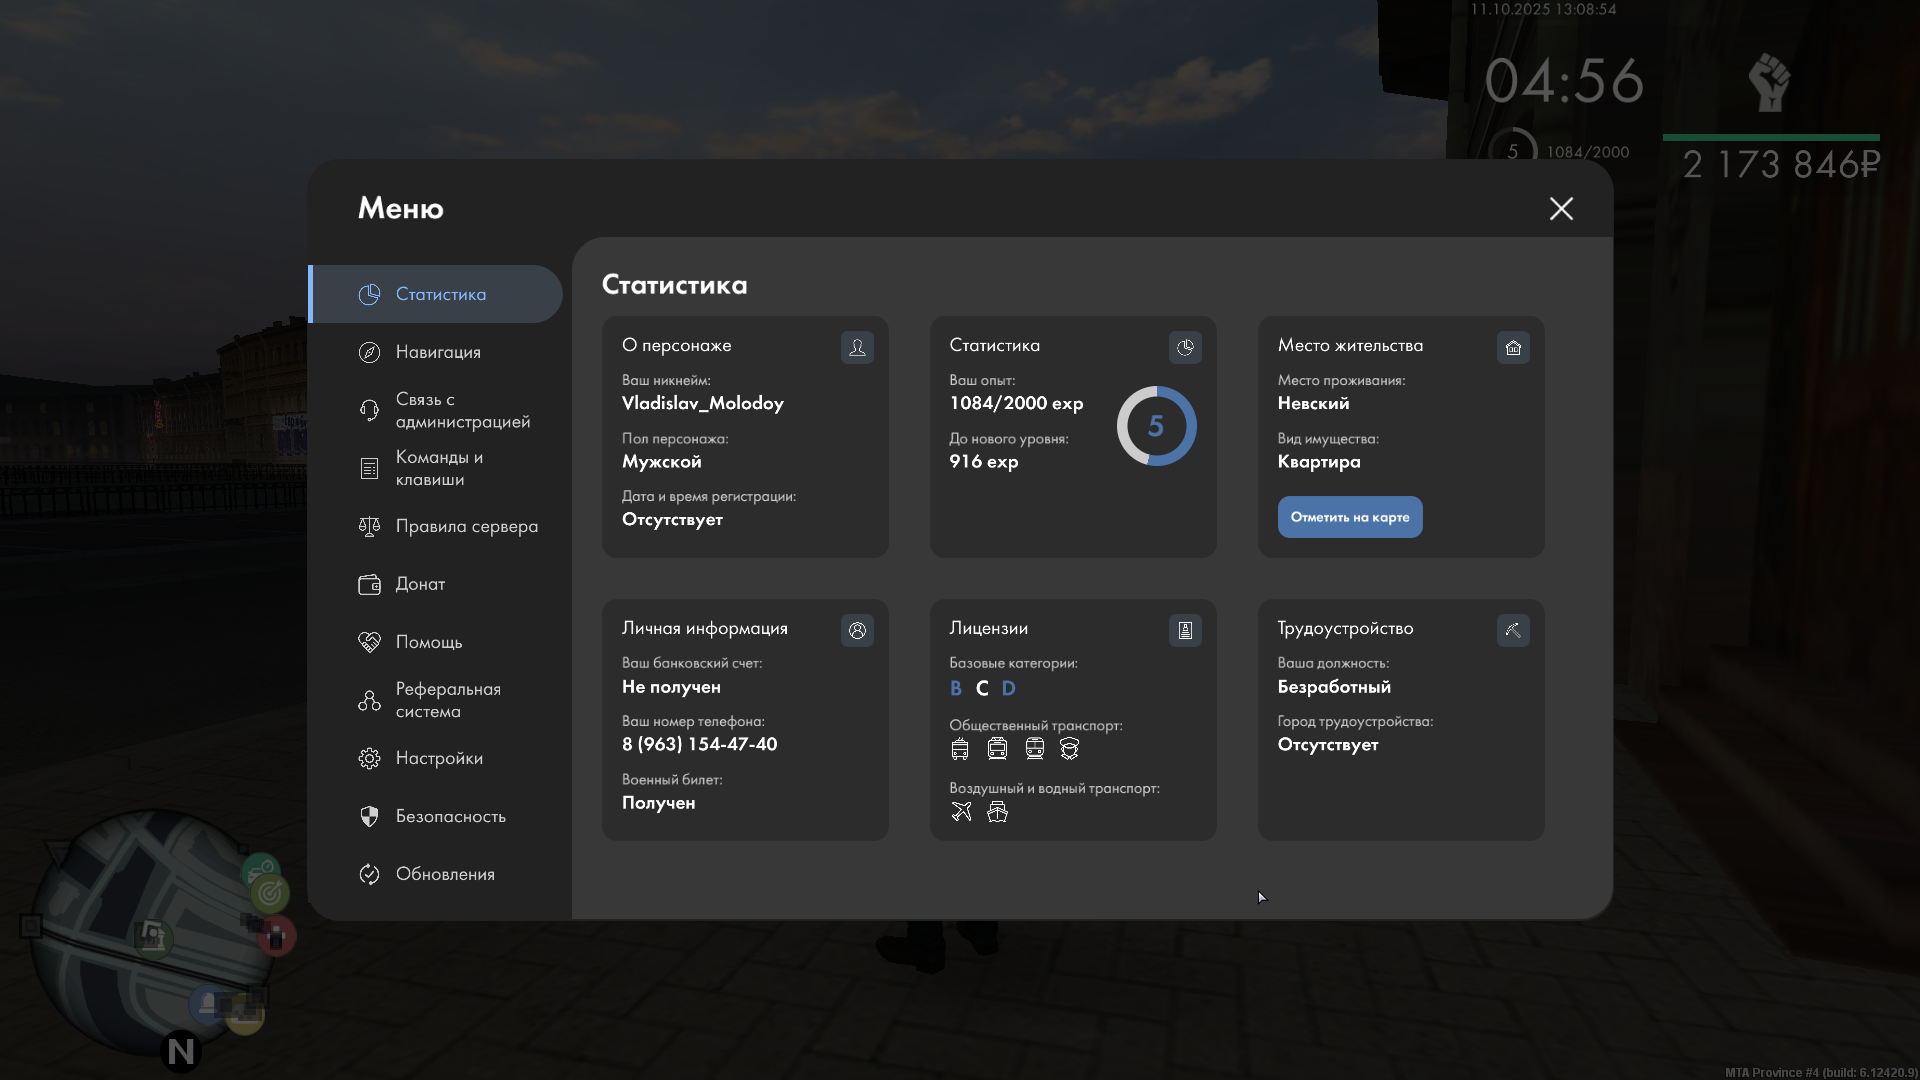Close the Меню window with X
The width and height of the screenshot is (1920, 1080).
tap(1560, 208)
